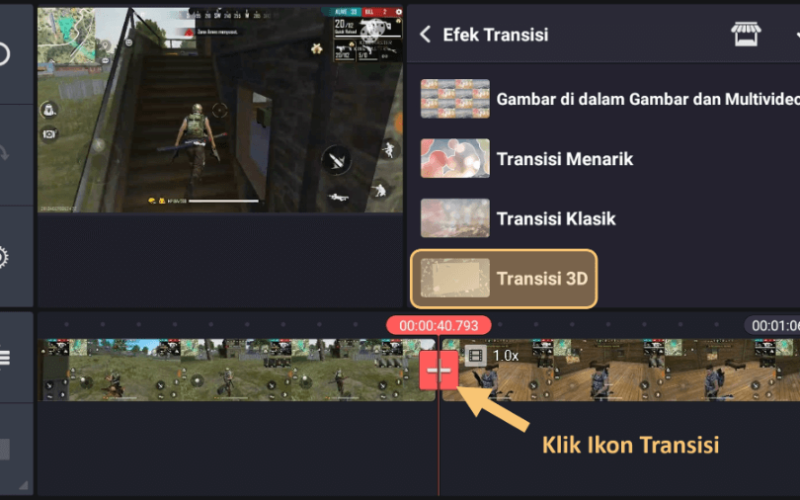This screenshot has height=500, width=800.
Task: Click the circular button at sidebar top
Action: (3, 54)
